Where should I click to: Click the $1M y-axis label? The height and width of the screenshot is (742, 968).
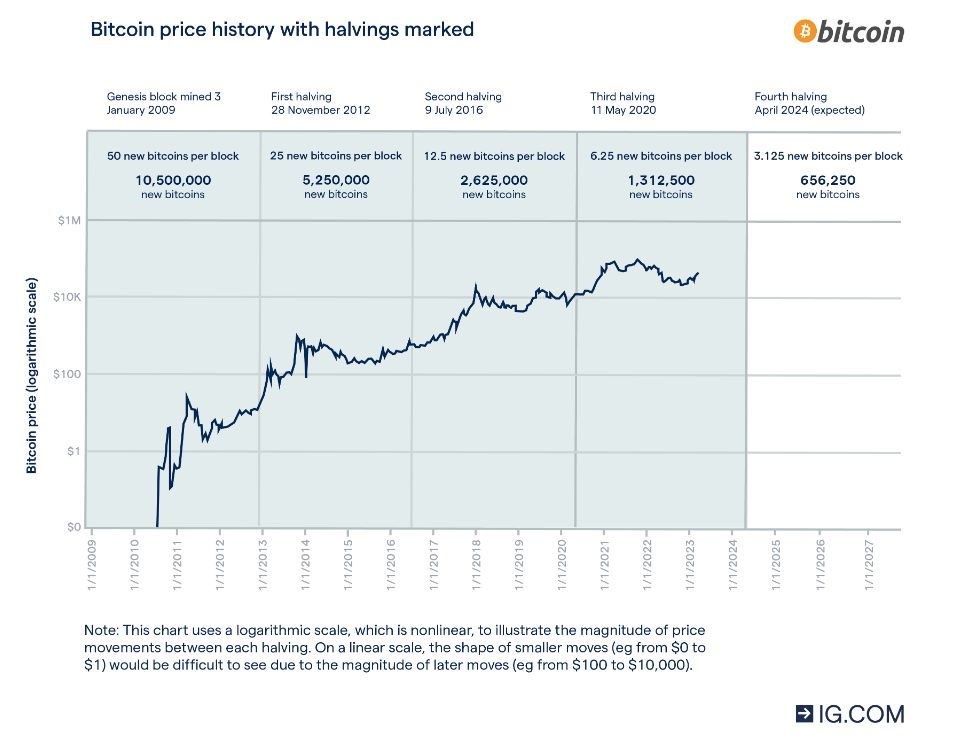[x=65, y=220]
